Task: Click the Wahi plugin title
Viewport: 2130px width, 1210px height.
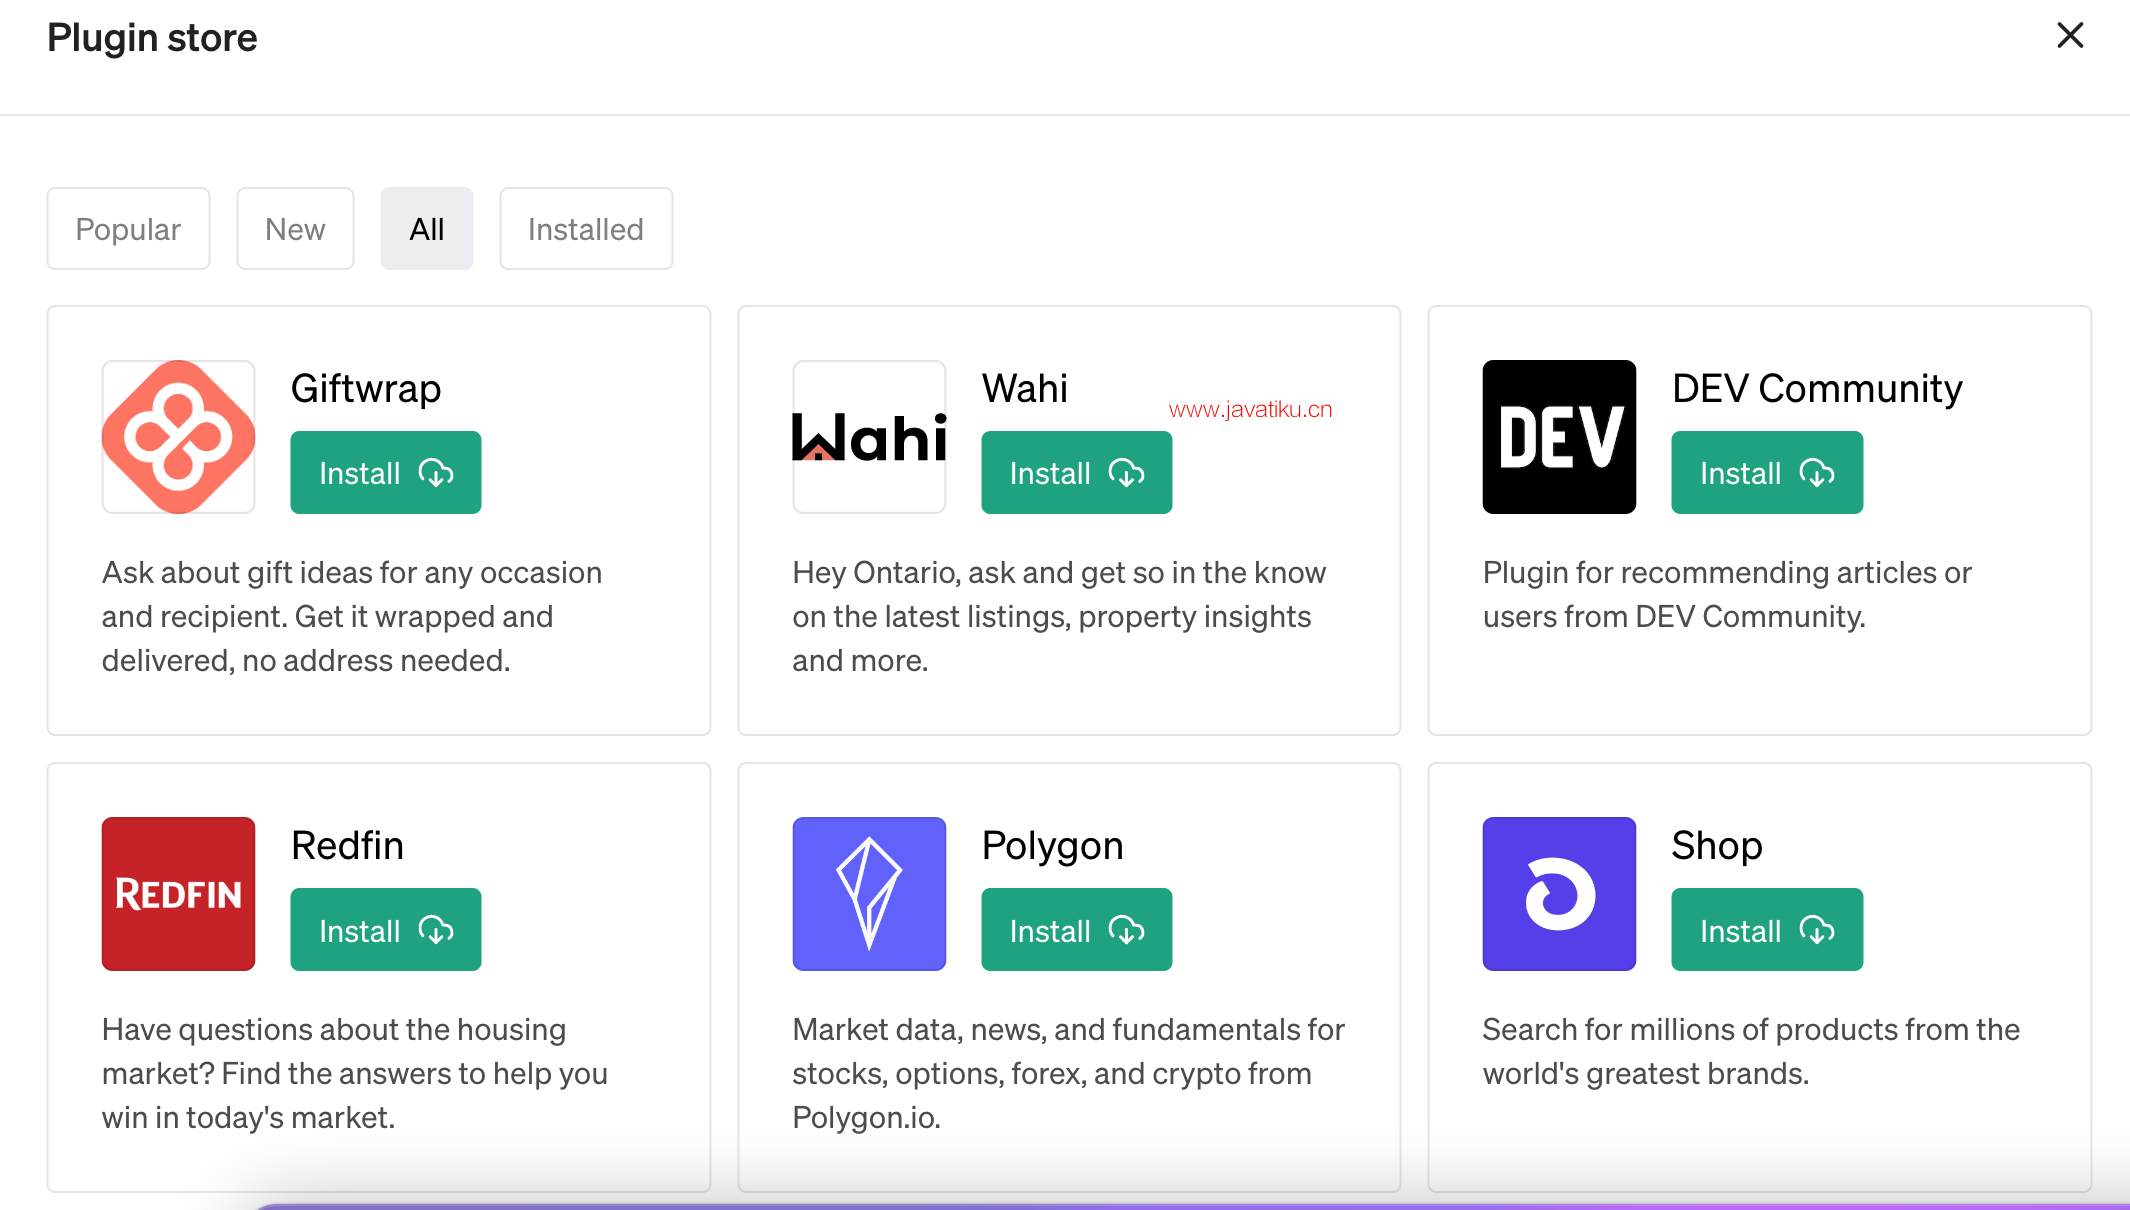Action: coord(1025,388)
